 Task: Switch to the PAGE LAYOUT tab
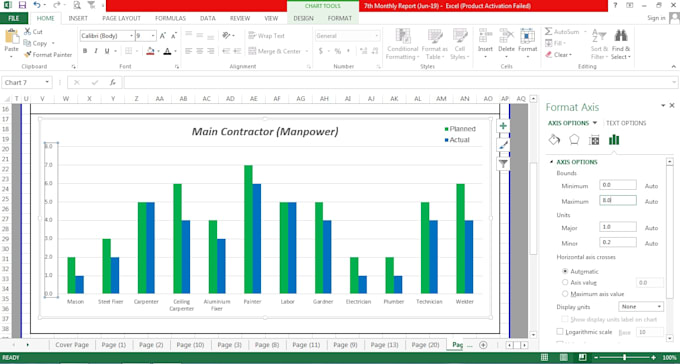[x=121, y=18]
